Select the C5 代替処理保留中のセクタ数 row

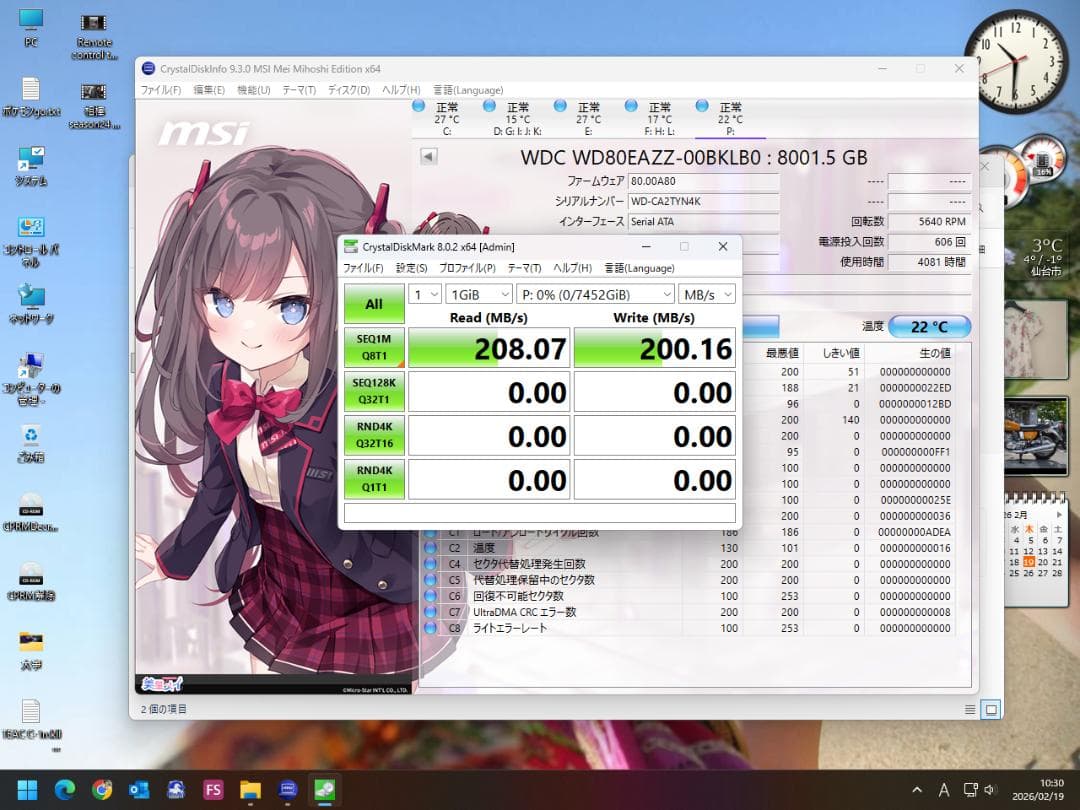(687, 580)
